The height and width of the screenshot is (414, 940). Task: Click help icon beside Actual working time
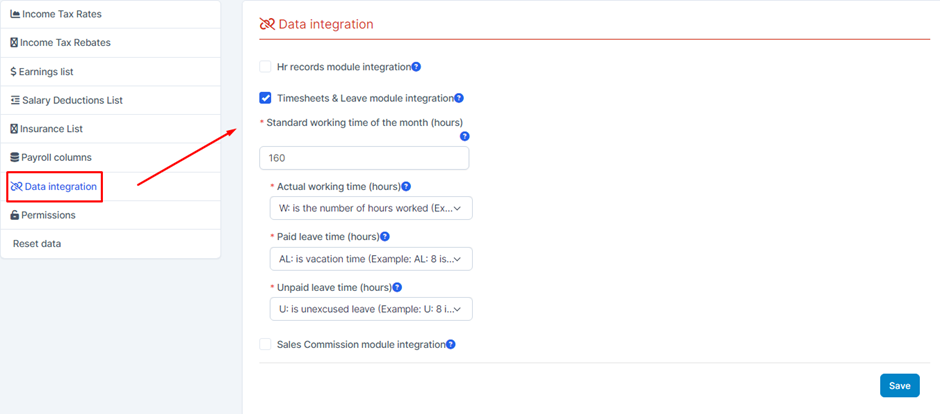406,187
